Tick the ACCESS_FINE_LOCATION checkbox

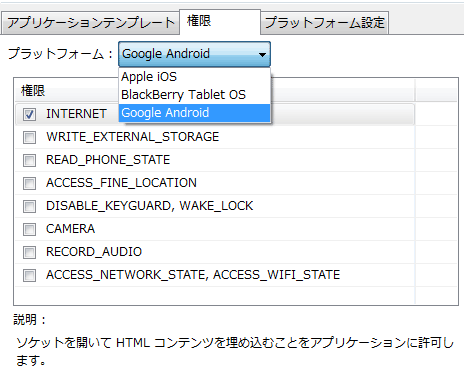(29, 183)
